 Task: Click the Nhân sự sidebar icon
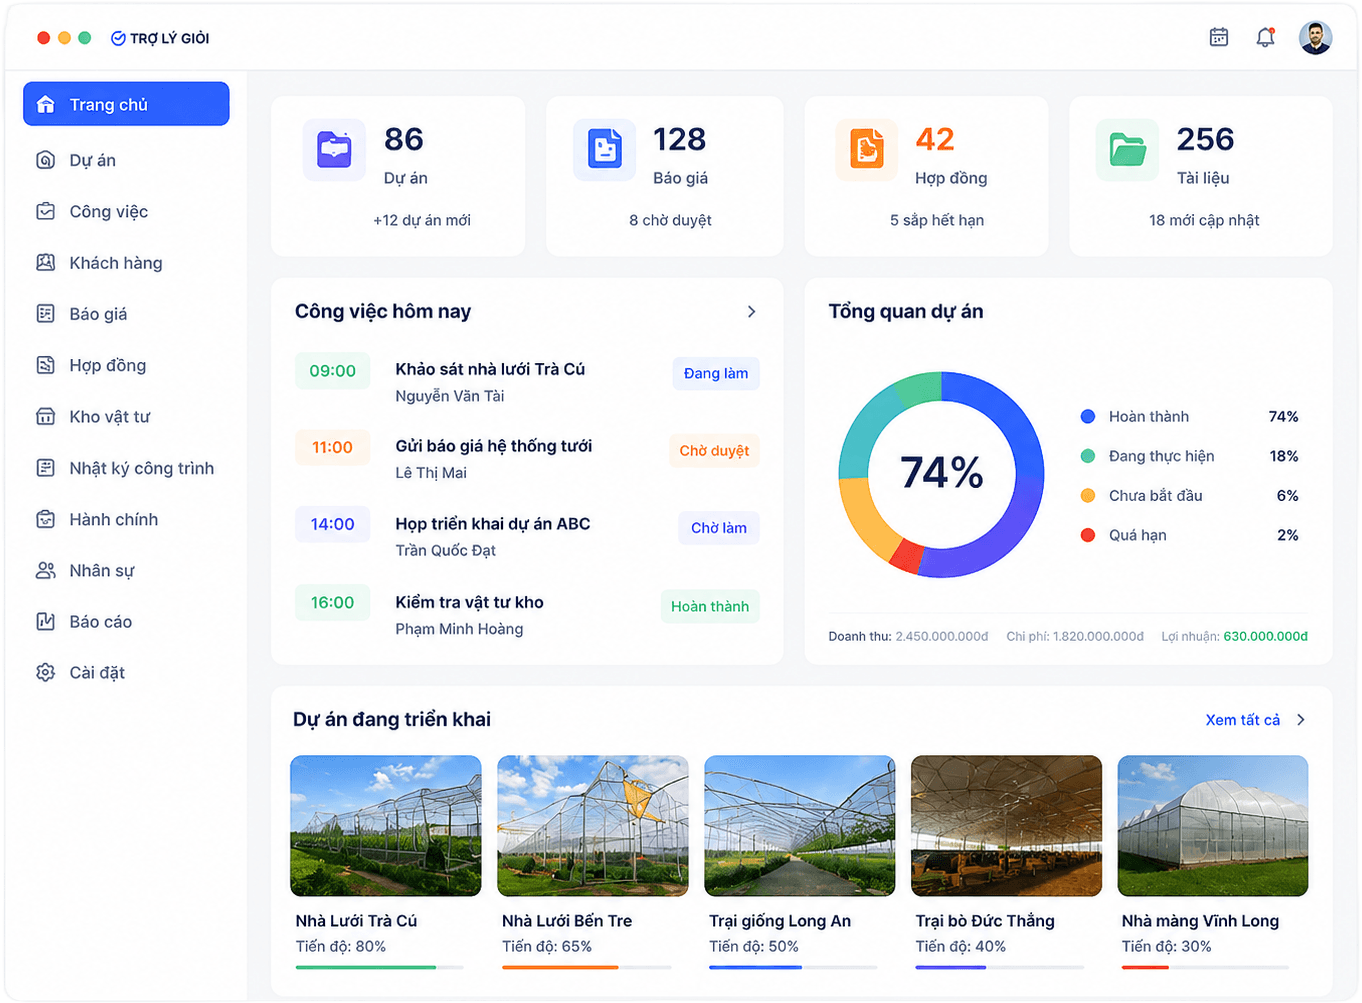[x=46, y=570]
